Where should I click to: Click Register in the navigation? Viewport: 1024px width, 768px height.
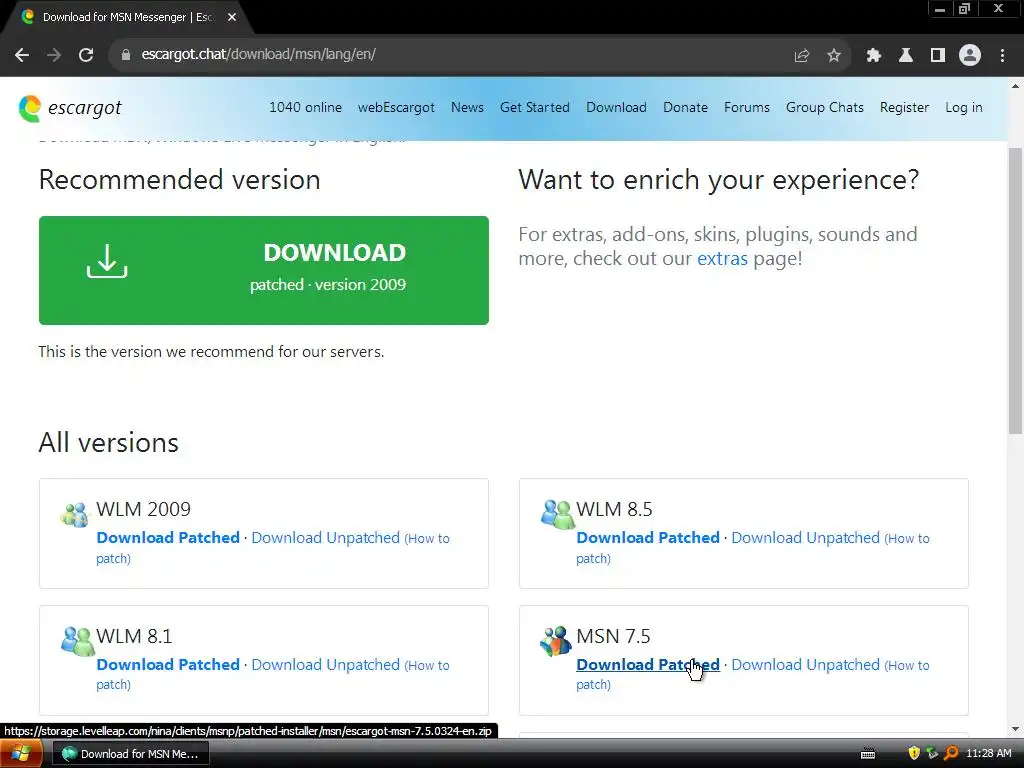904,108
